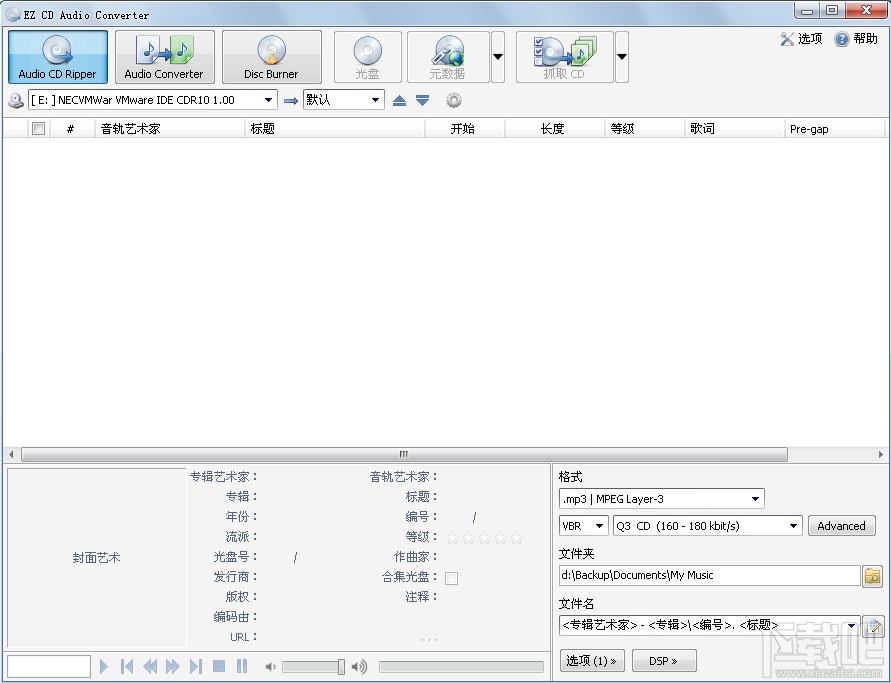Toggle the select-all tracks checkbox
Screen dimensions: 891x683
click(x=37, y=128)
